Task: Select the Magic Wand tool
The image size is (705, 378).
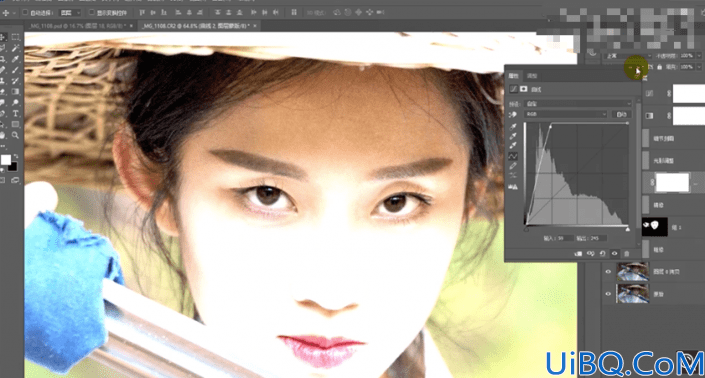Action: coord(15,48)
